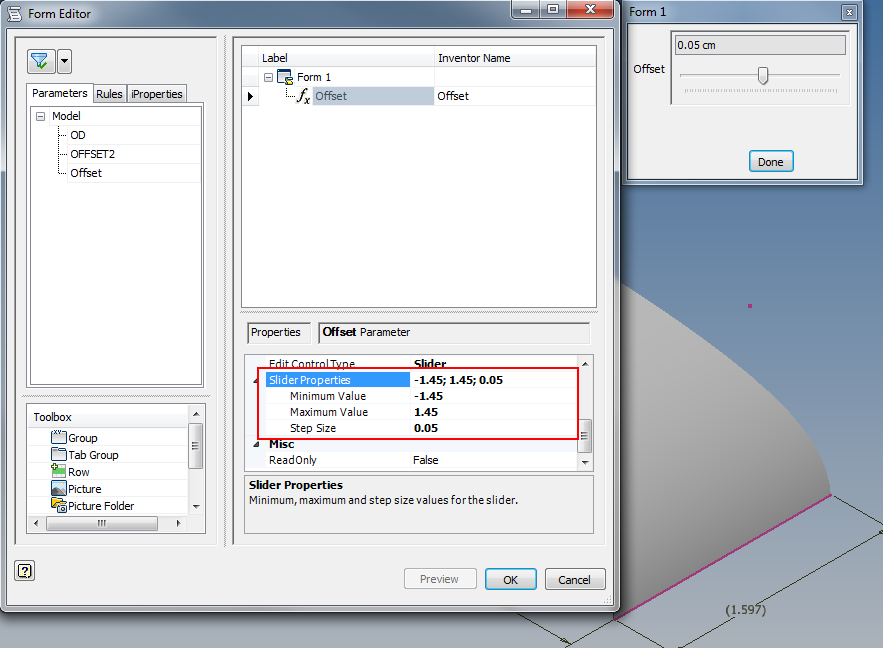
Task: Select the OD parameter
Action: tap(78, 135)
